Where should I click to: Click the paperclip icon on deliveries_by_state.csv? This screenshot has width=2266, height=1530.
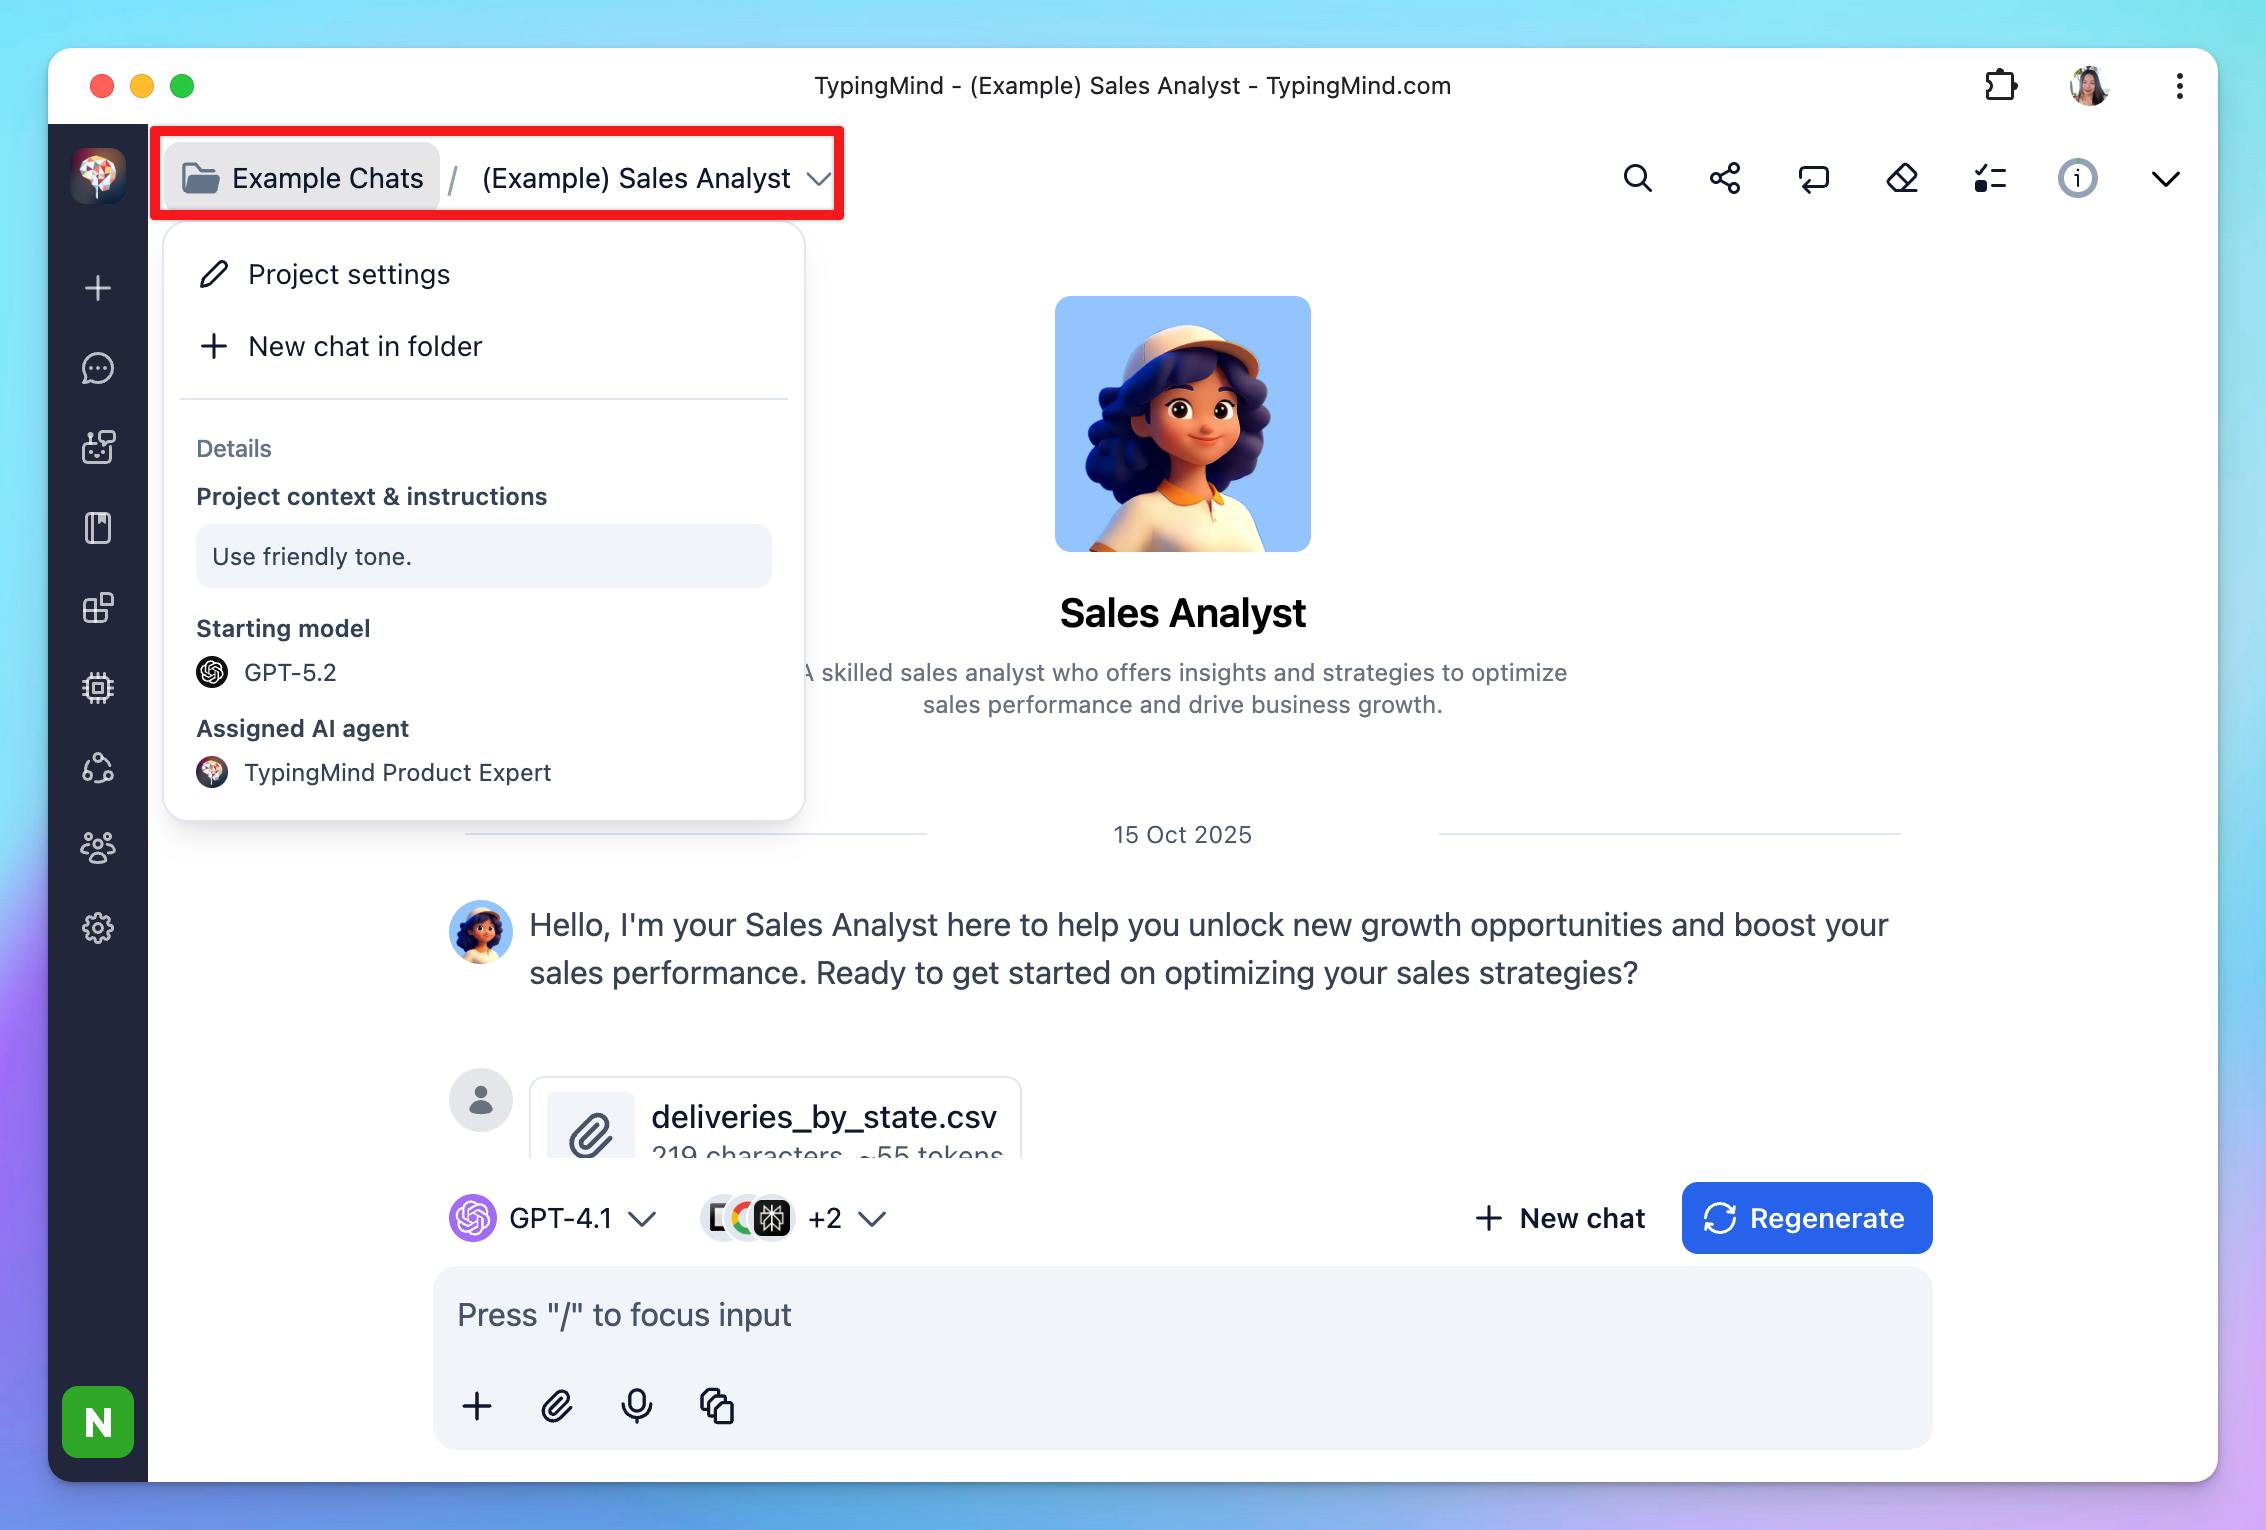coord(591,1134)
